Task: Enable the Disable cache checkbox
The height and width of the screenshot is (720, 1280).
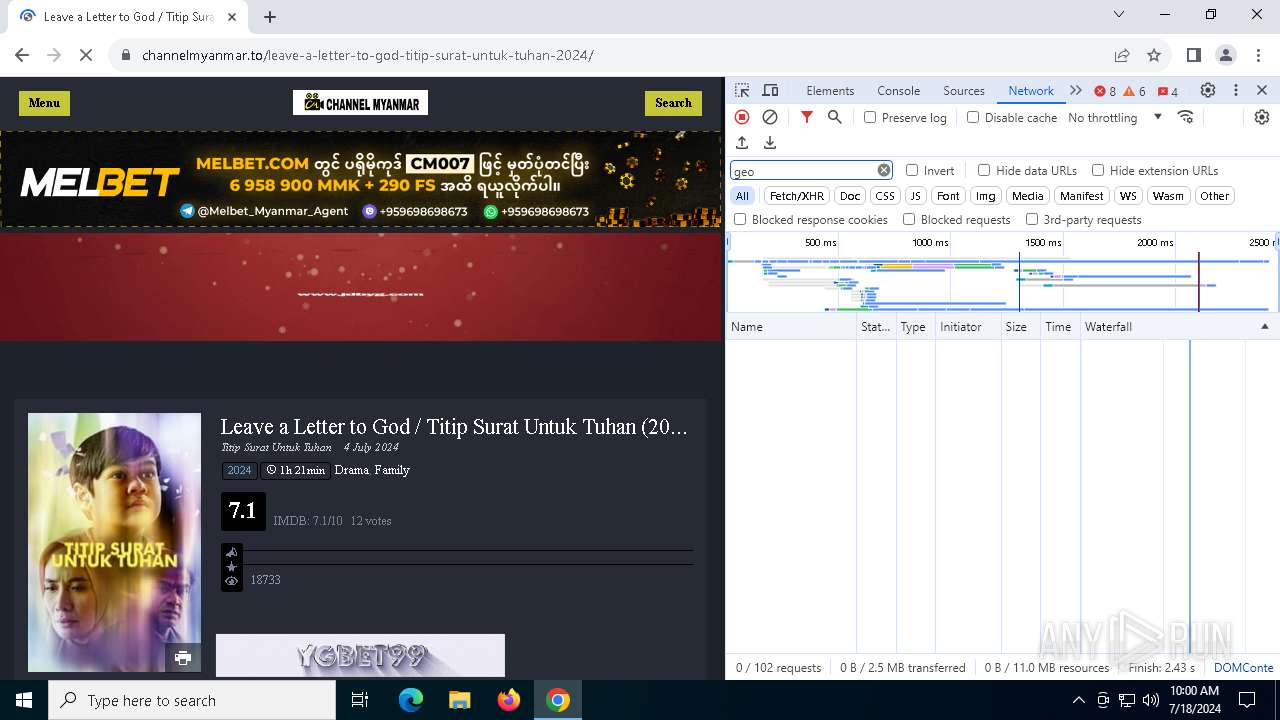Action: pos(973,117)
